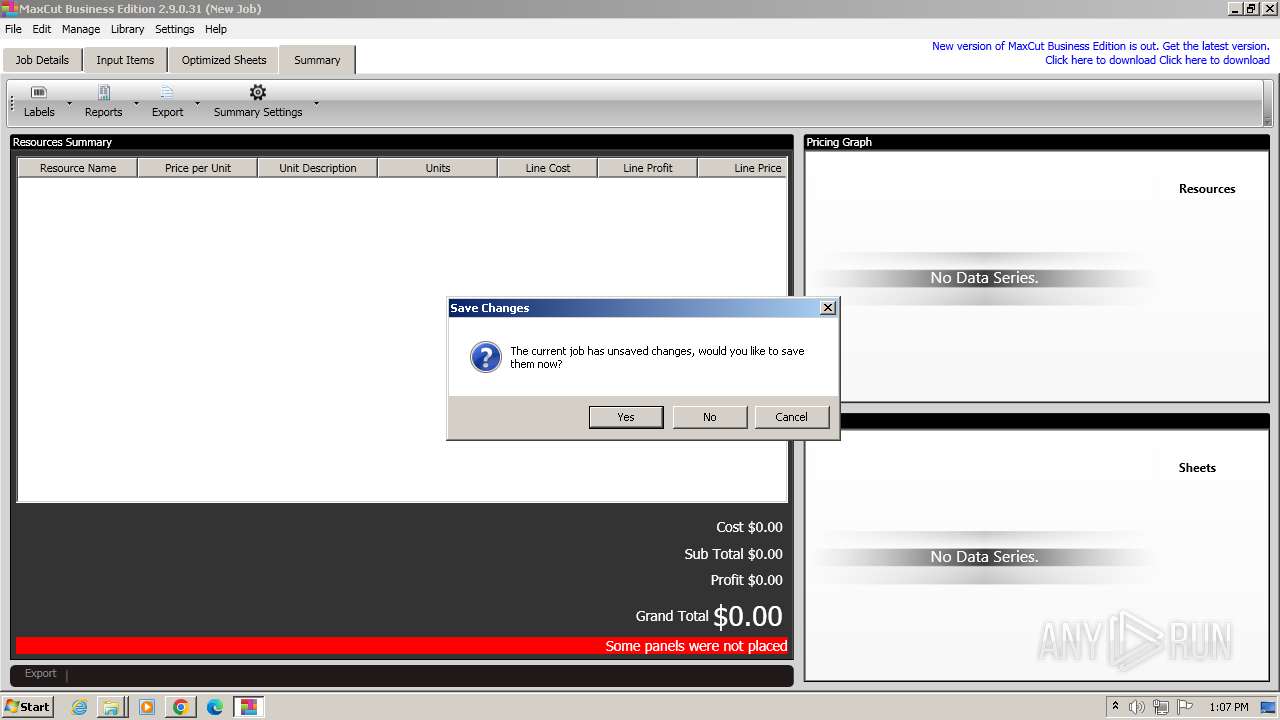Close the Save Changes dialog with X
The image size is (1280, 720).
pos(827,308)
